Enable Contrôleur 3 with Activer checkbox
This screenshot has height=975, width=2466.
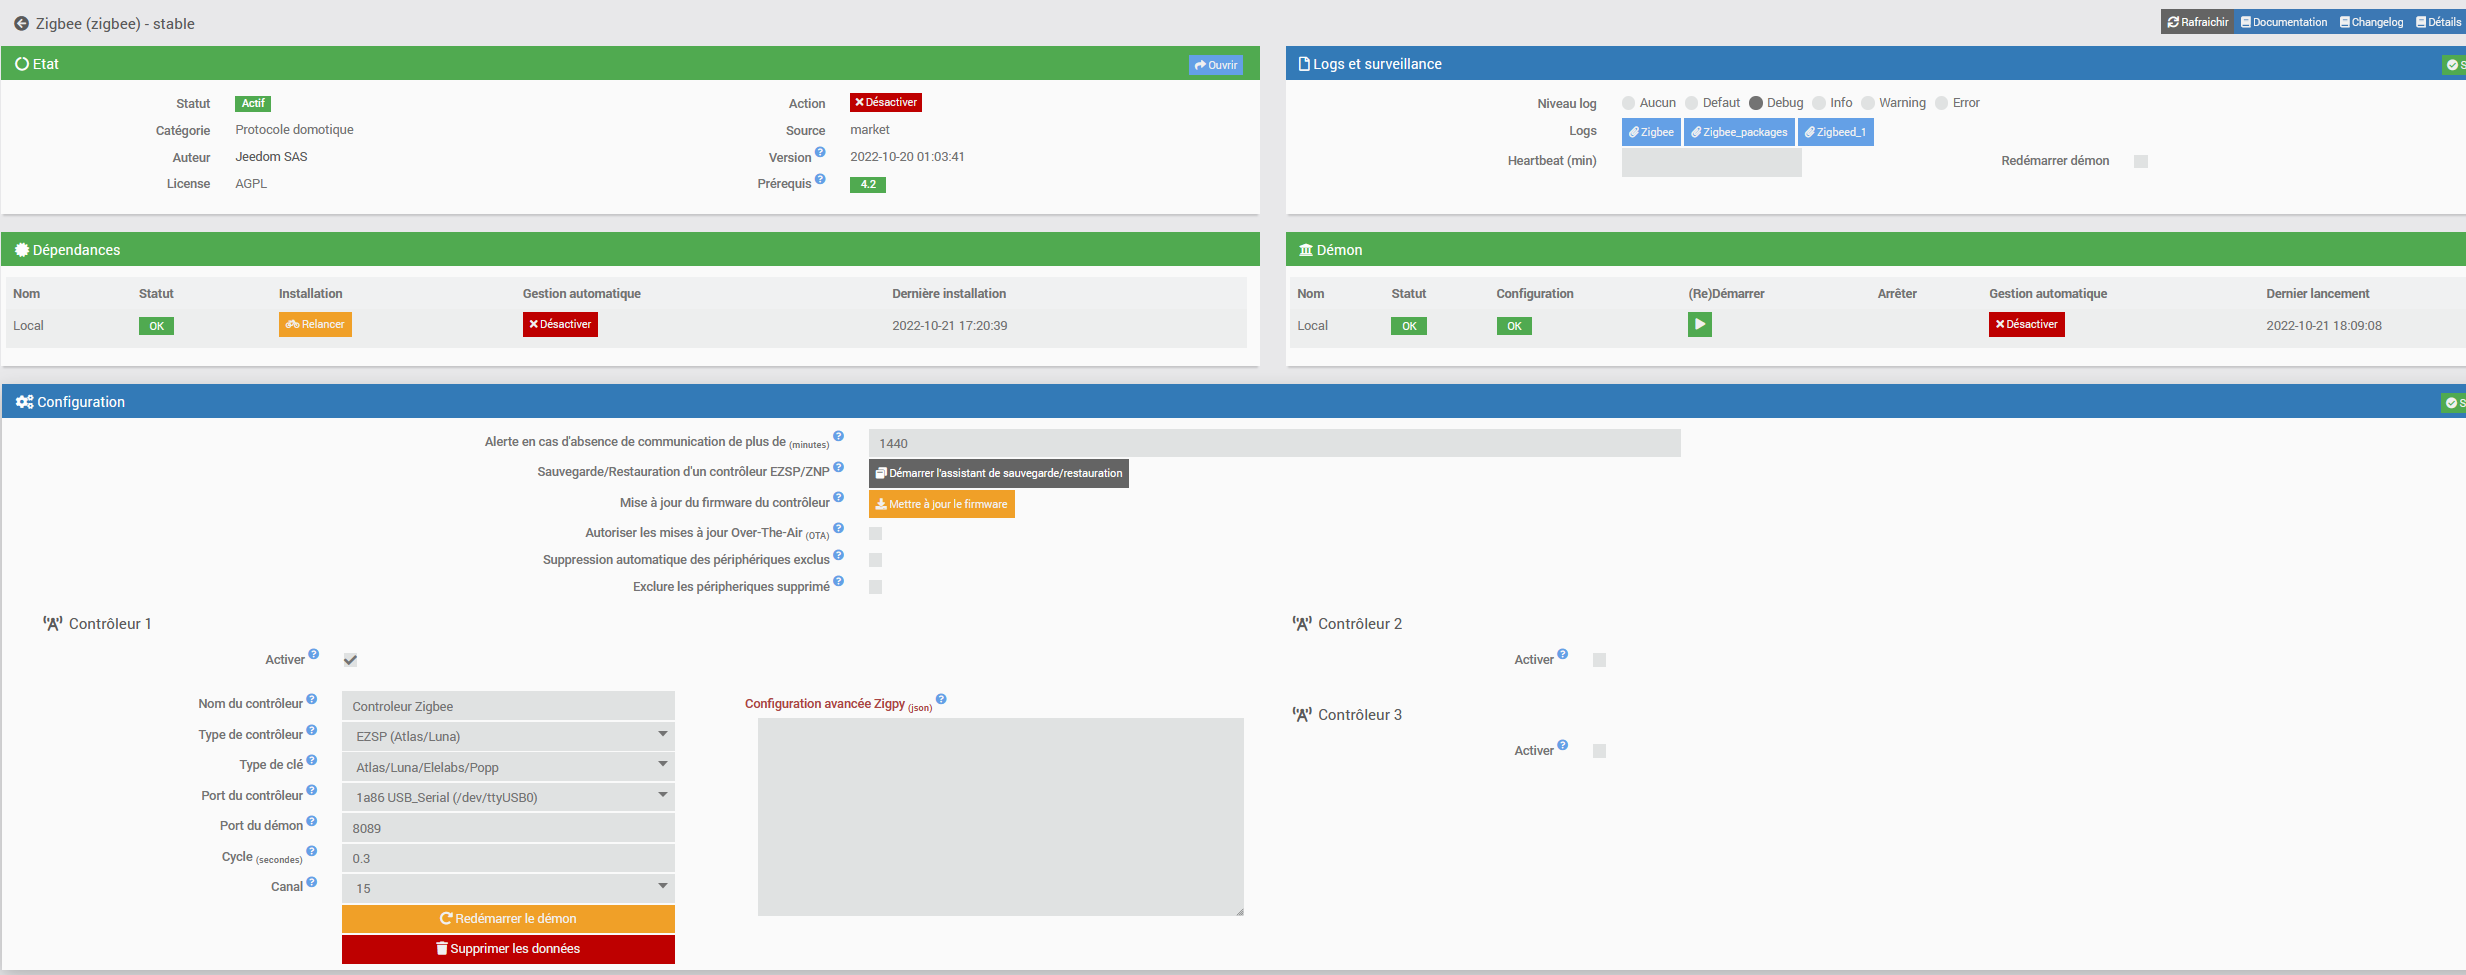click(x=1600, y=751)
